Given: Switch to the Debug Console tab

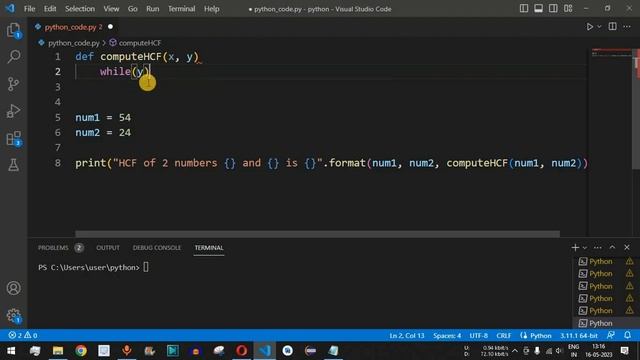Looking at the screenshot, I should click(157, 248).
